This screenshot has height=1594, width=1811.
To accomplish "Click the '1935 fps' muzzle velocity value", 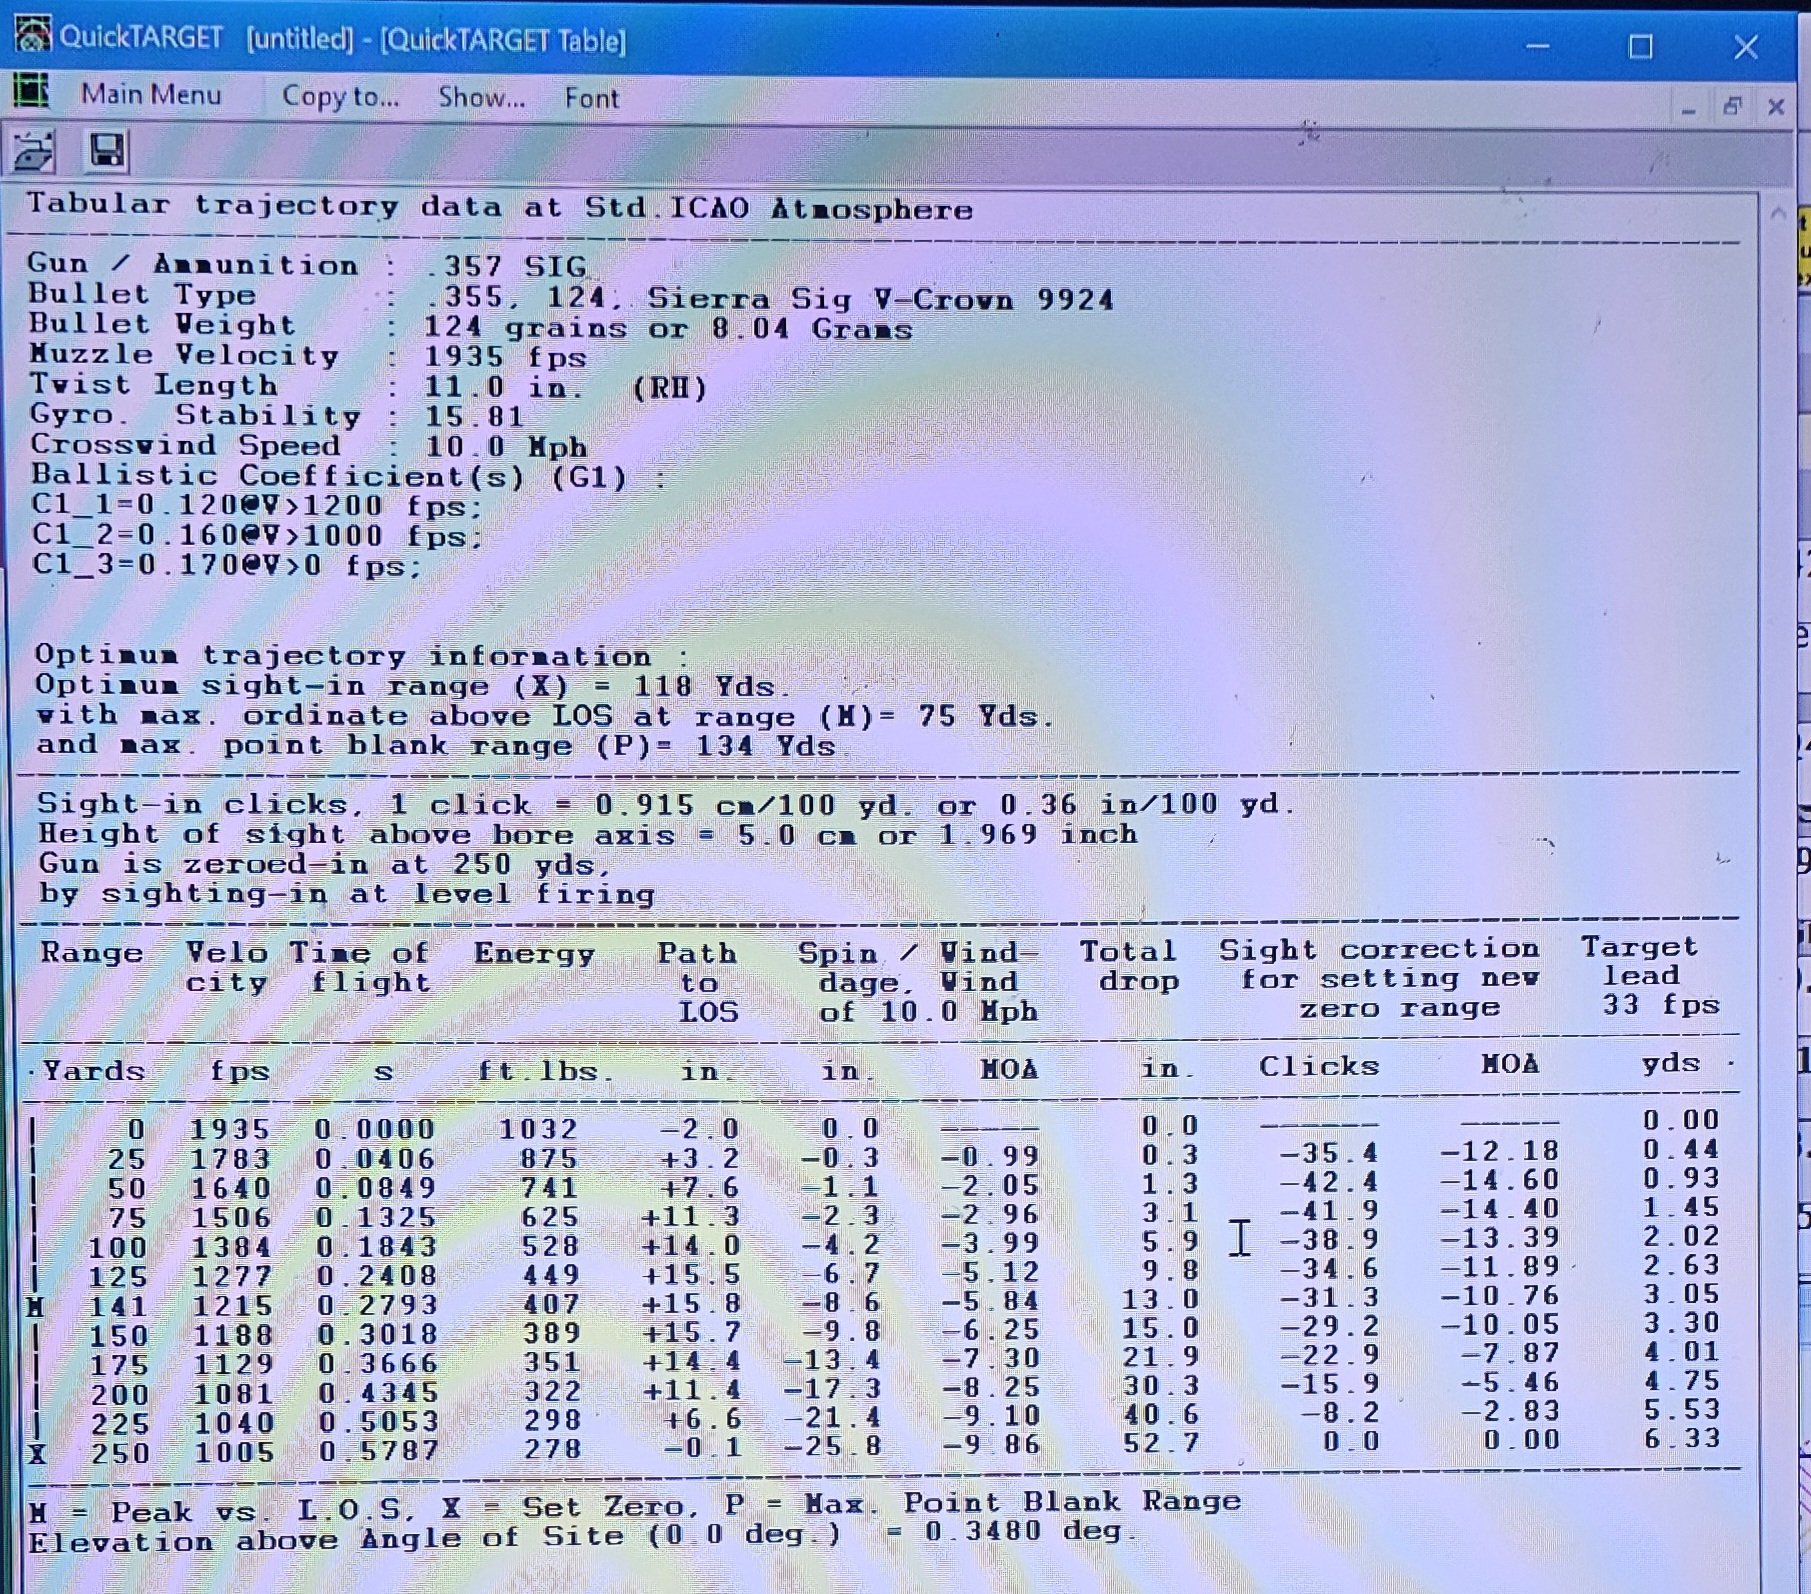I will [505, 357].
